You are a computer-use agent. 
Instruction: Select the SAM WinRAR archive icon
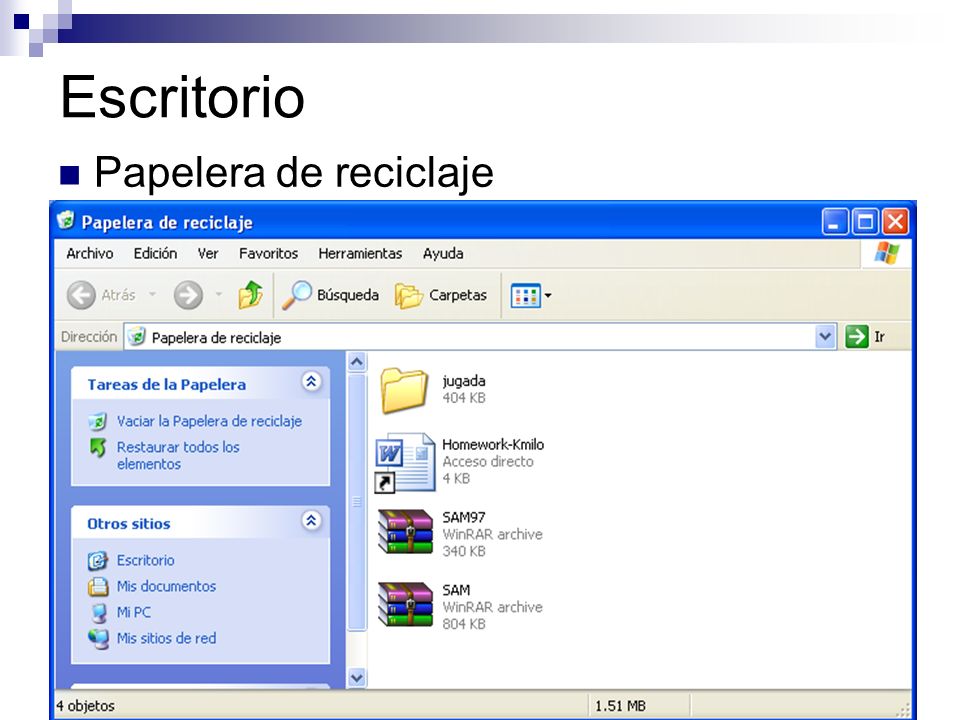pyautogui.click(x=405, y=605)
